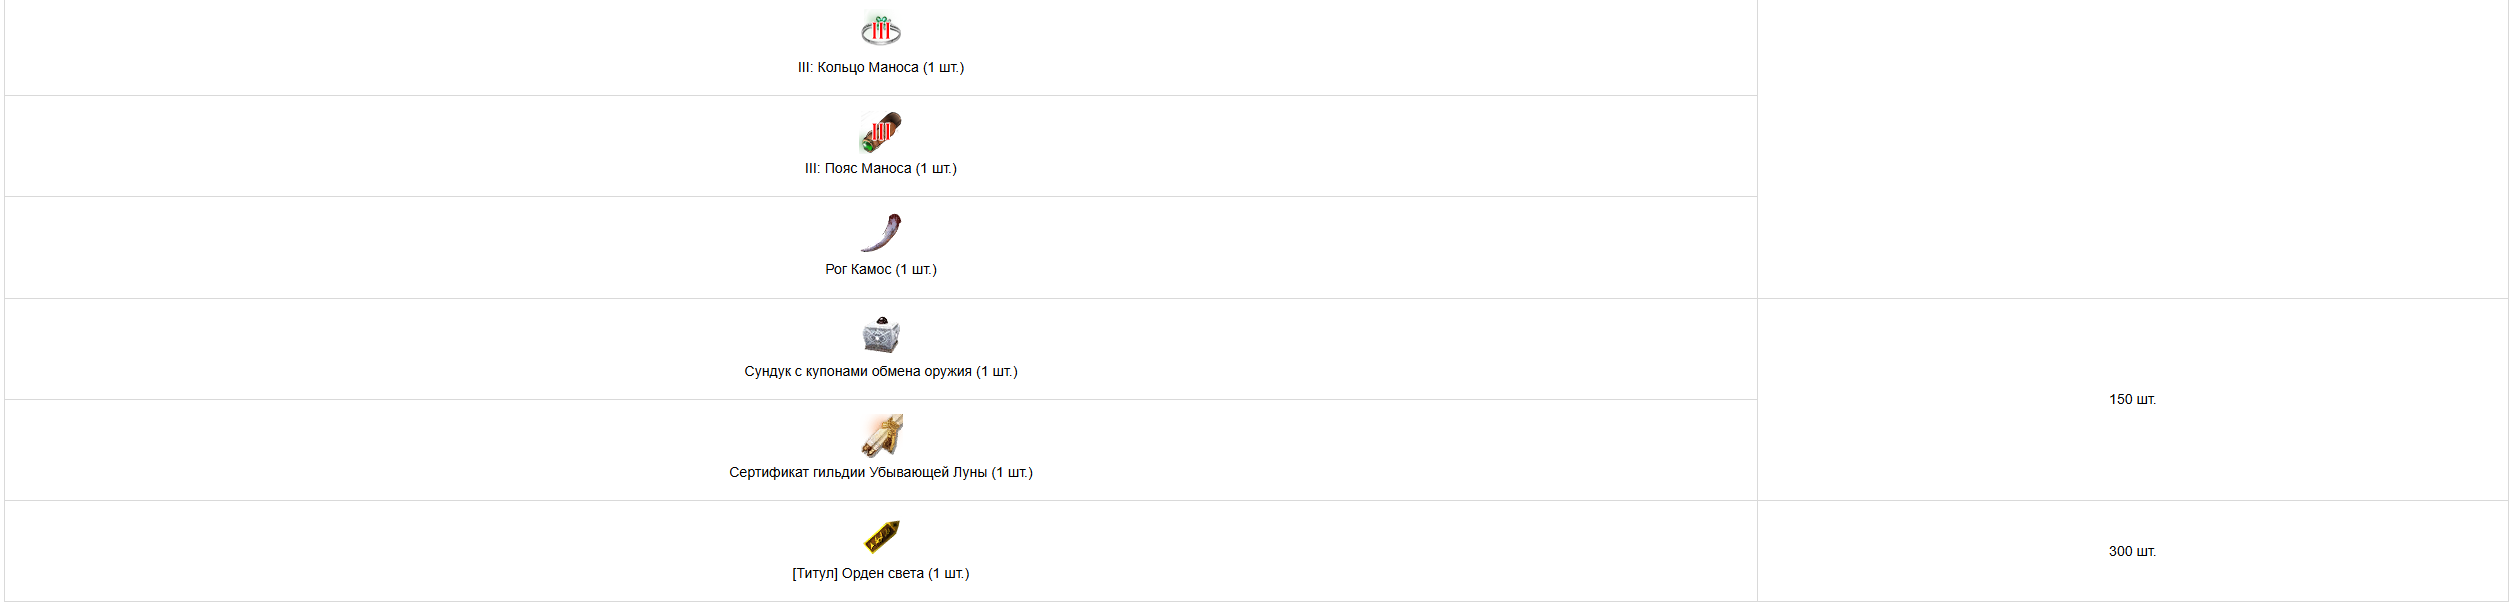Click 'Сертификат гильдии Убывающей Луны' label
Viewport: 2513px width, 605px height.
(x=858, y=472)
